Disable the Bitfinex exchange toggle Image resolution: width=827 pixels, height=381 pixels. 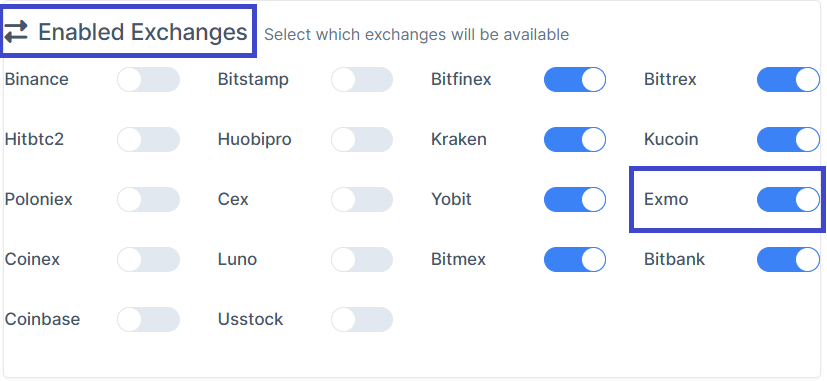pyautogui.click(x=575, y=80)
